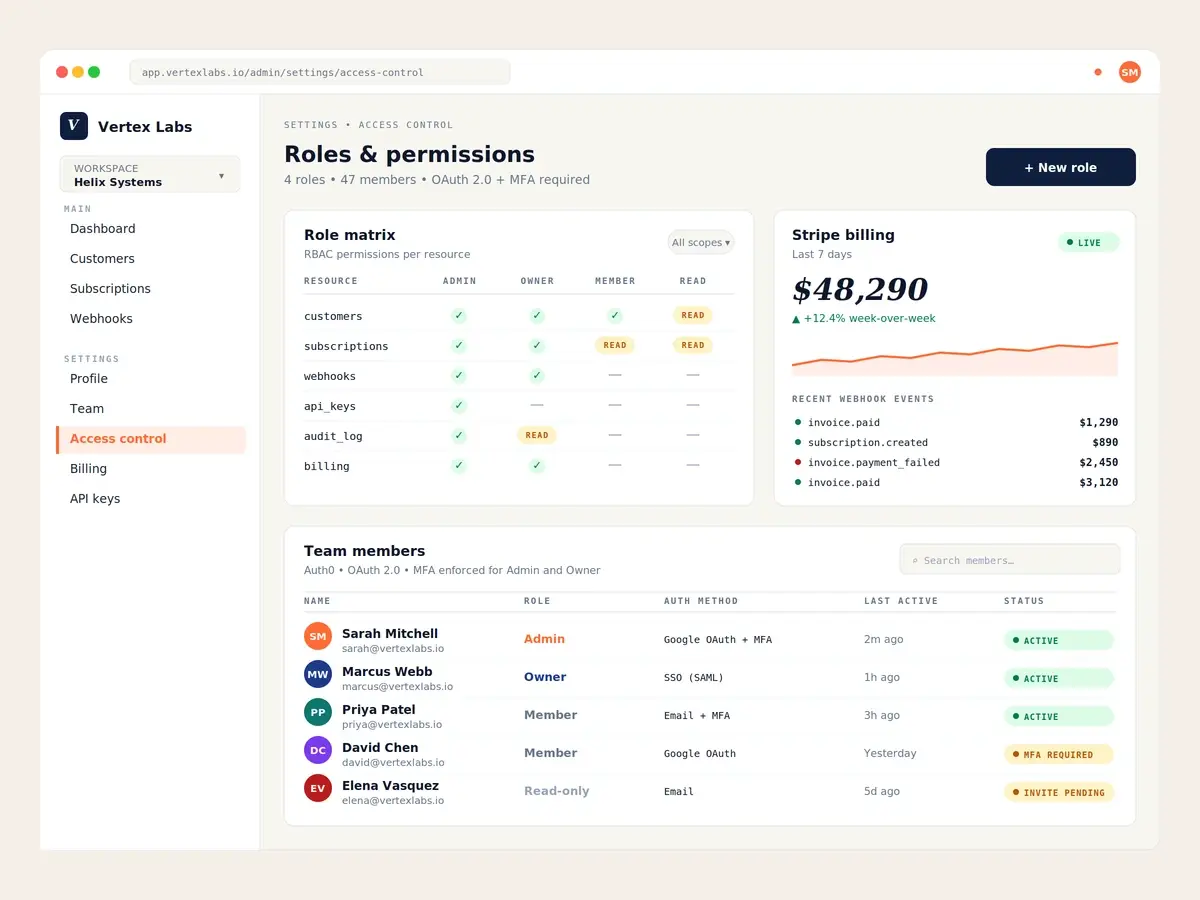Click the SSO (SAML) auth method cell

coord(693,677)
